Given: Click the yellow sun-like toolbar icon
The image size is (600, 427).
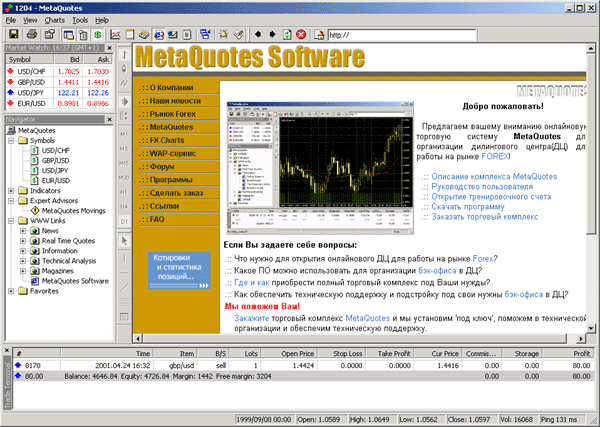Looking at the screenshot, I should pyautogui.click(x=223, y=35).
